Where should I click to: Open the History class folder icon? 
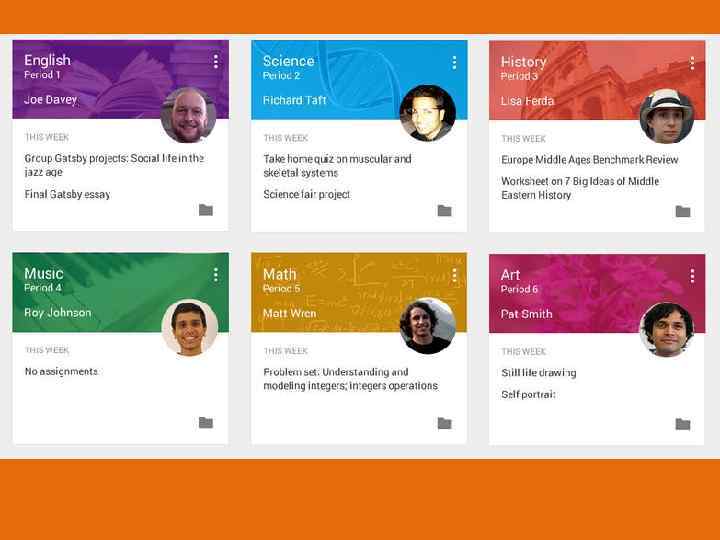pos(683,211)
